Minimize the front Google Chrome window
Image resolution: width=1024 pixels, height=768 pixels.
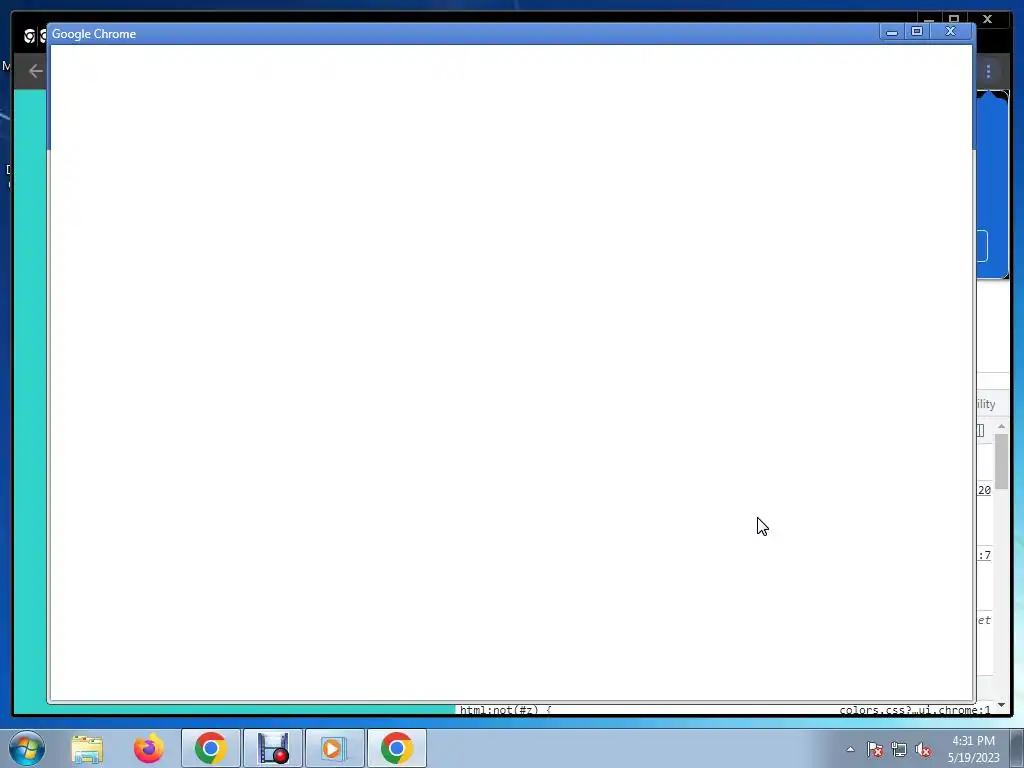click(892, 31)
